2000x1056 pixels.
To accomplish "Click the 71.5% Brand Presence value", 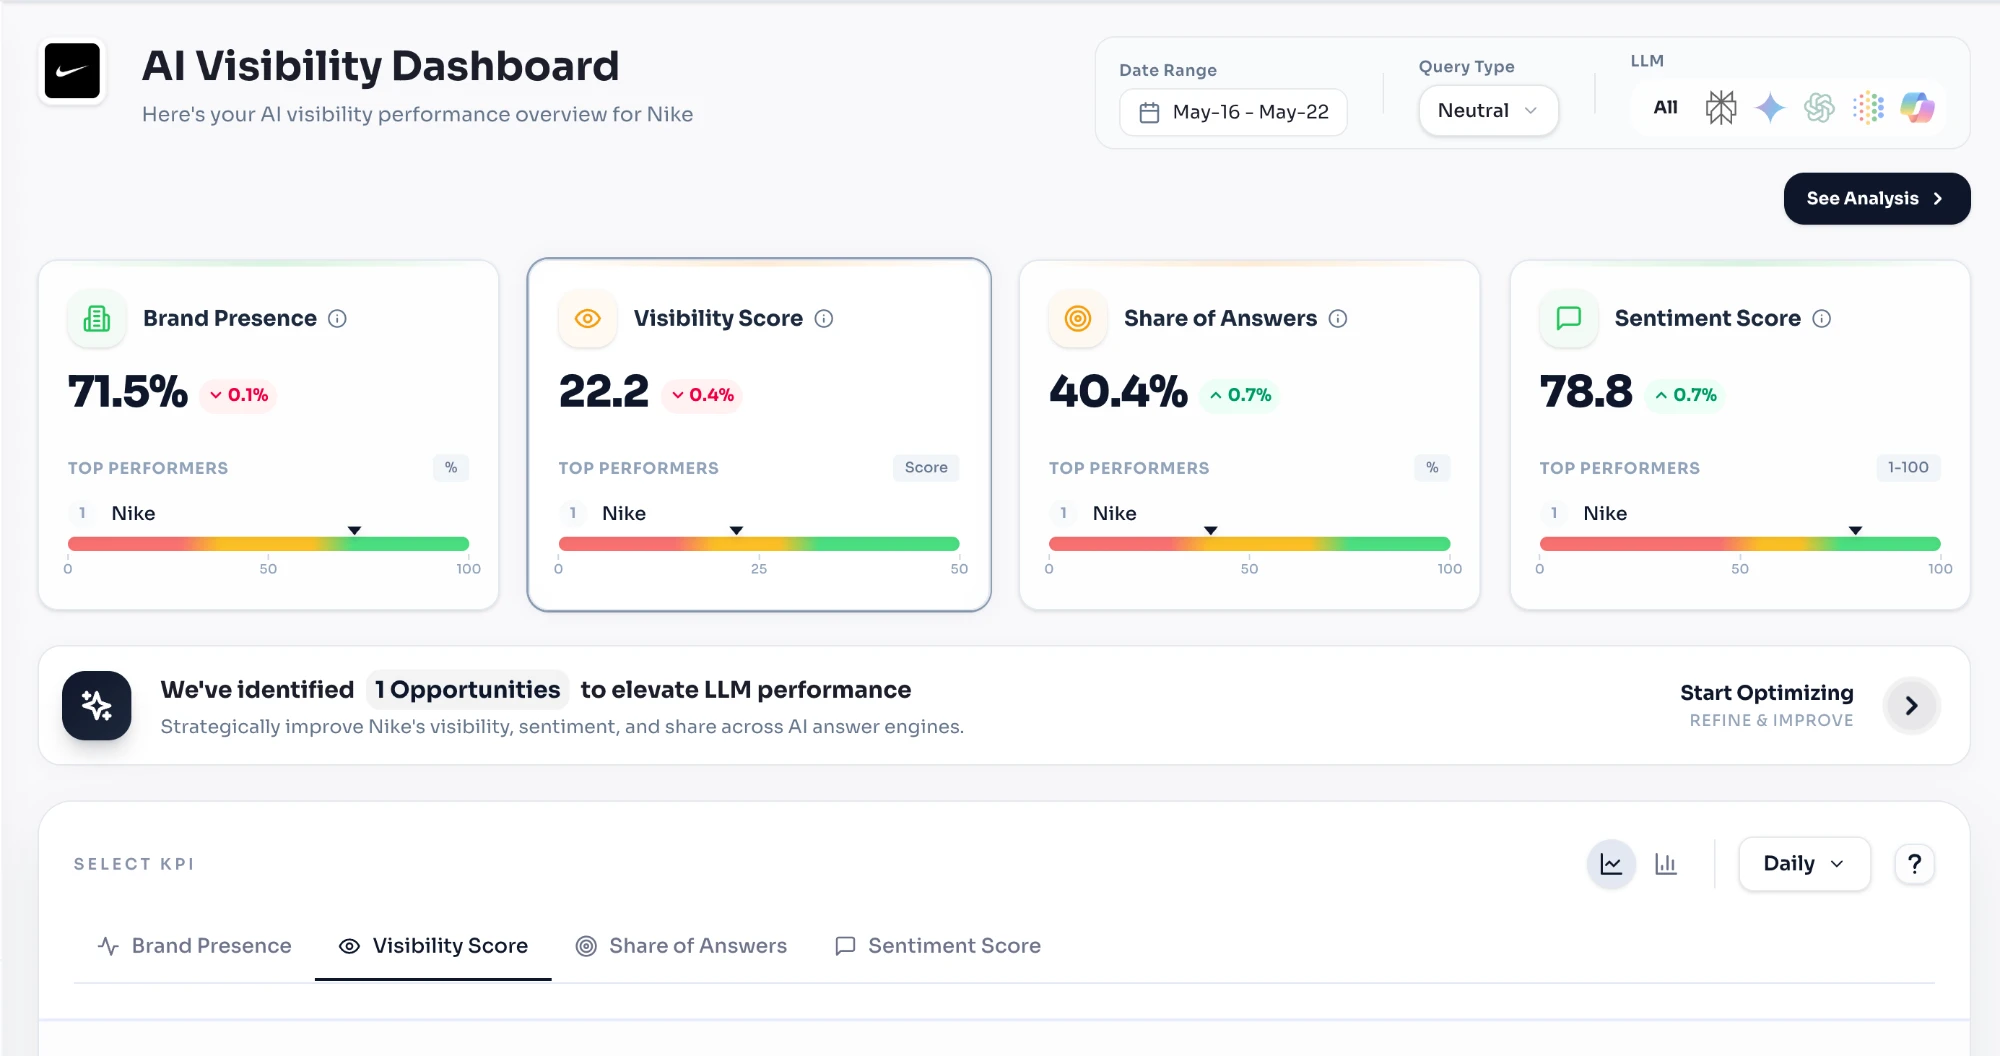I will (128, 392).
